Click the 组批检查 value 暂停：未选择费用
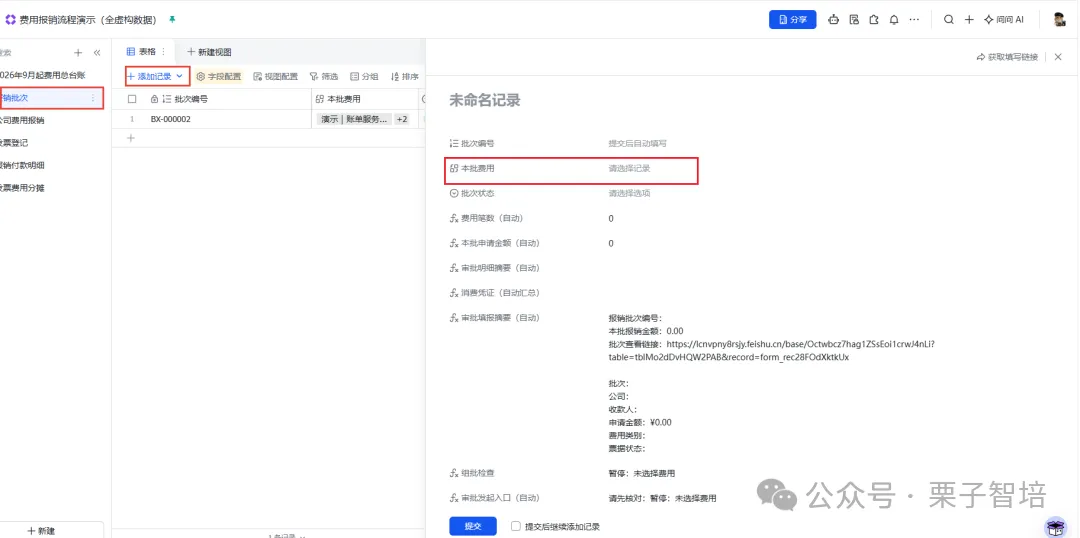This screenshot has height=538, width=1080. [641, 473]
